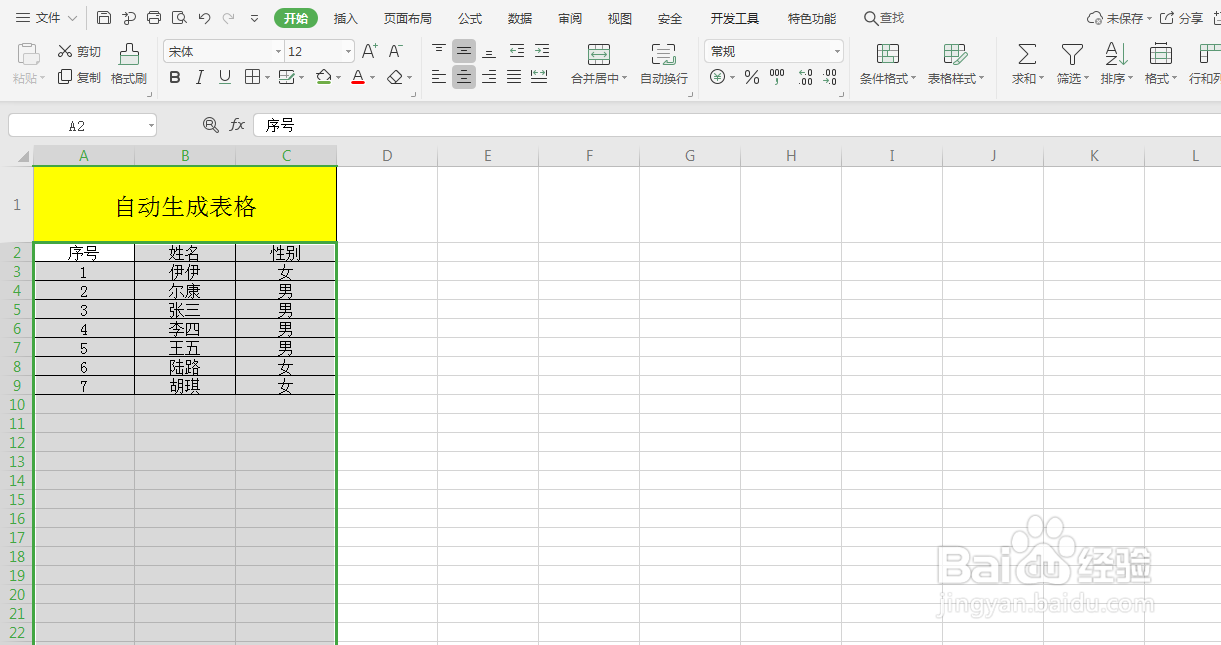Toggle bold formatting
This screenshot has height=645, width=1221.
175,77
